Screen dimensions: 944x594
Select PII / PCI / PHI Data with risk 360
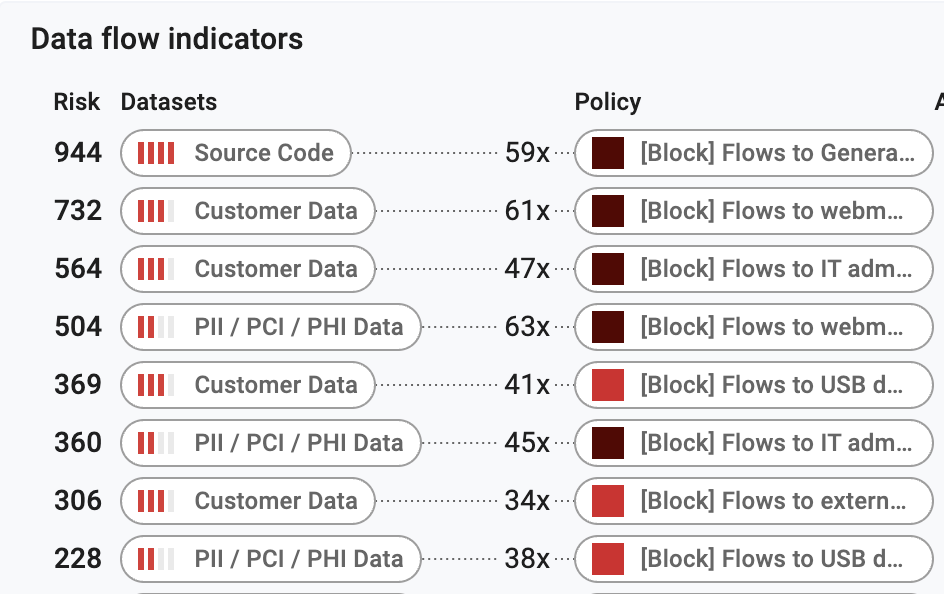[x=298, y=443]
